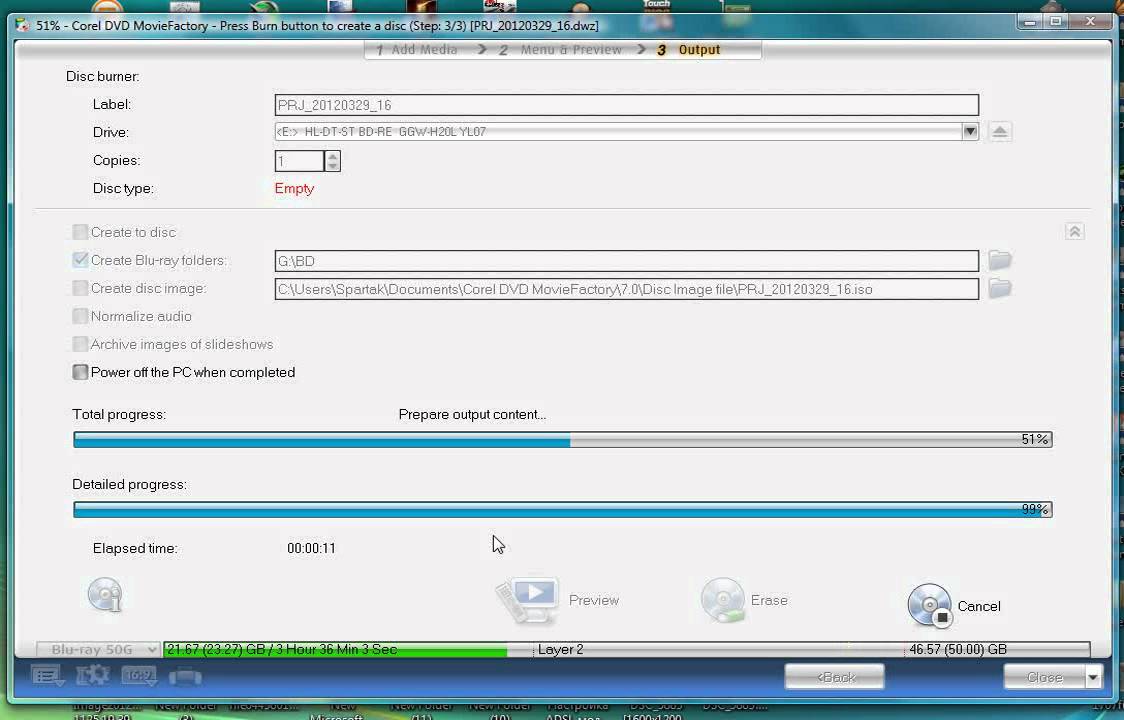Viewport: 1124px width, 720px height.
Task: Click the Back button
Action: point(834,676)
